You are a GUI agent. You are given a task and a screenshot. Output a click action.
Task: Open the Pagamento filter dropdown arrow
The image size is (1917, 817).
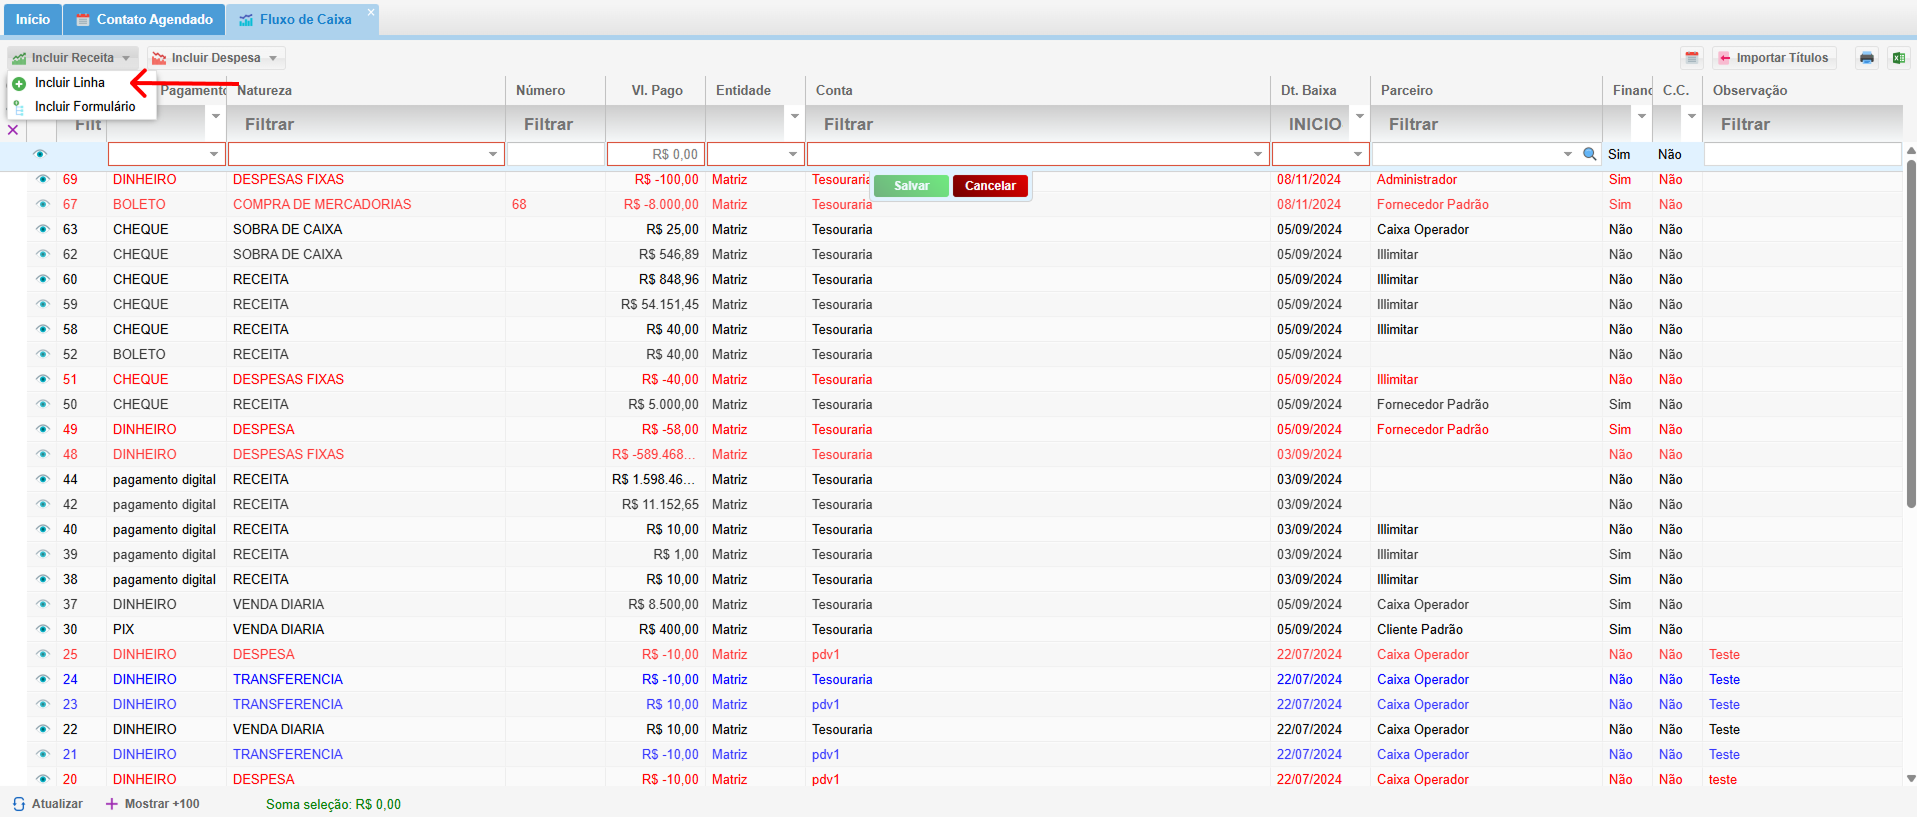click(x=215, y=116)
